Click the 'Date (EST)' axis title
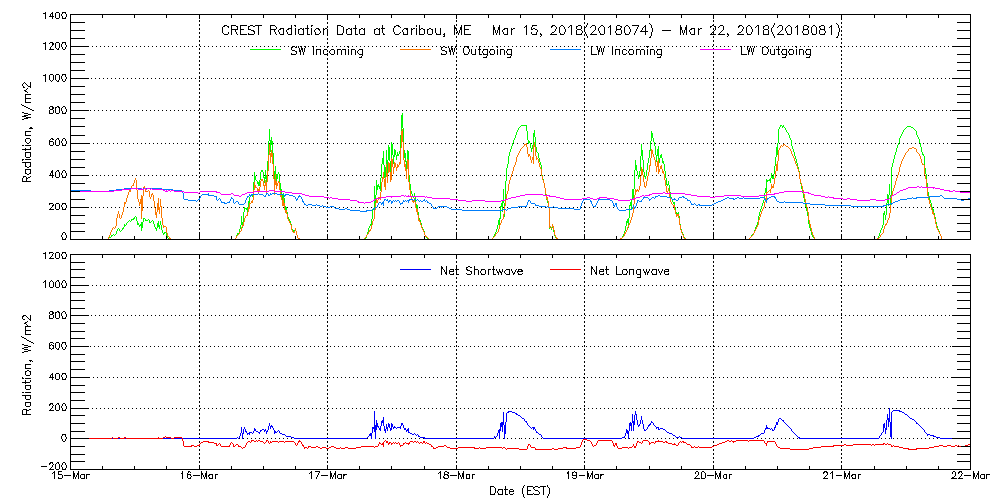The image size is (1000, 500). [520, 491]
